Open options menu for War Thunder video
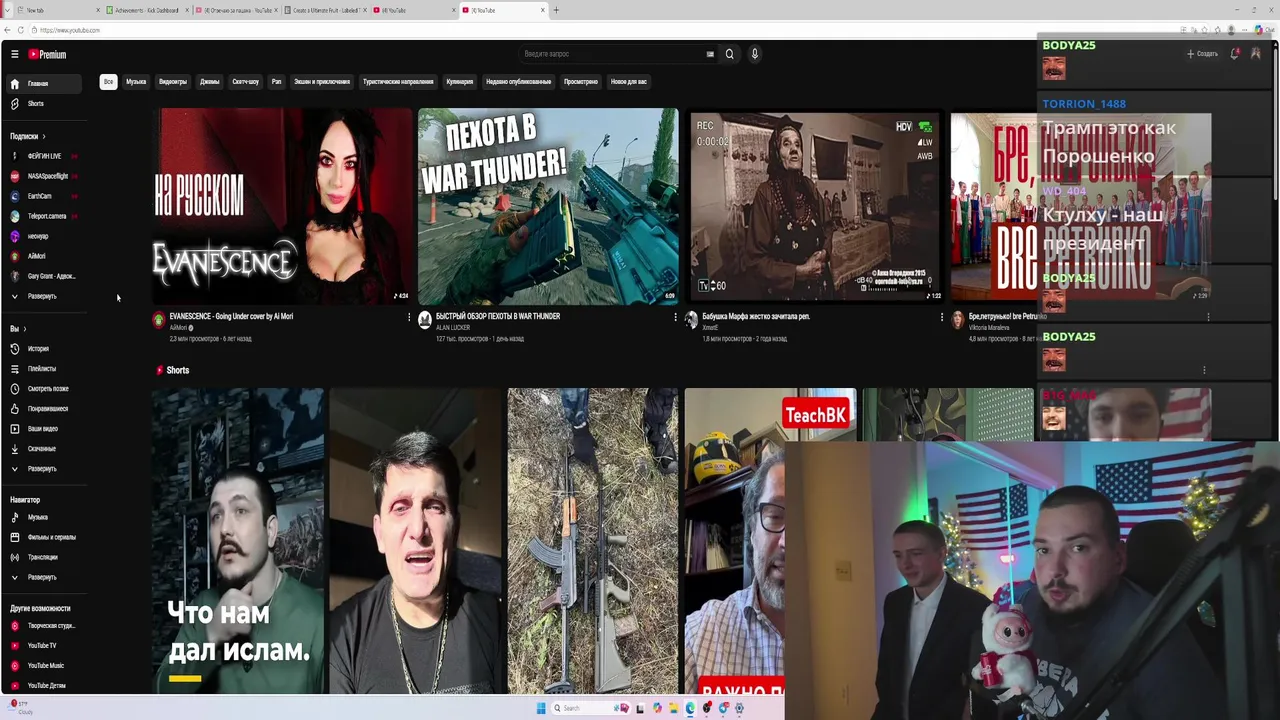The width and height of the screenshot is (1280, 720). (675, 317)
